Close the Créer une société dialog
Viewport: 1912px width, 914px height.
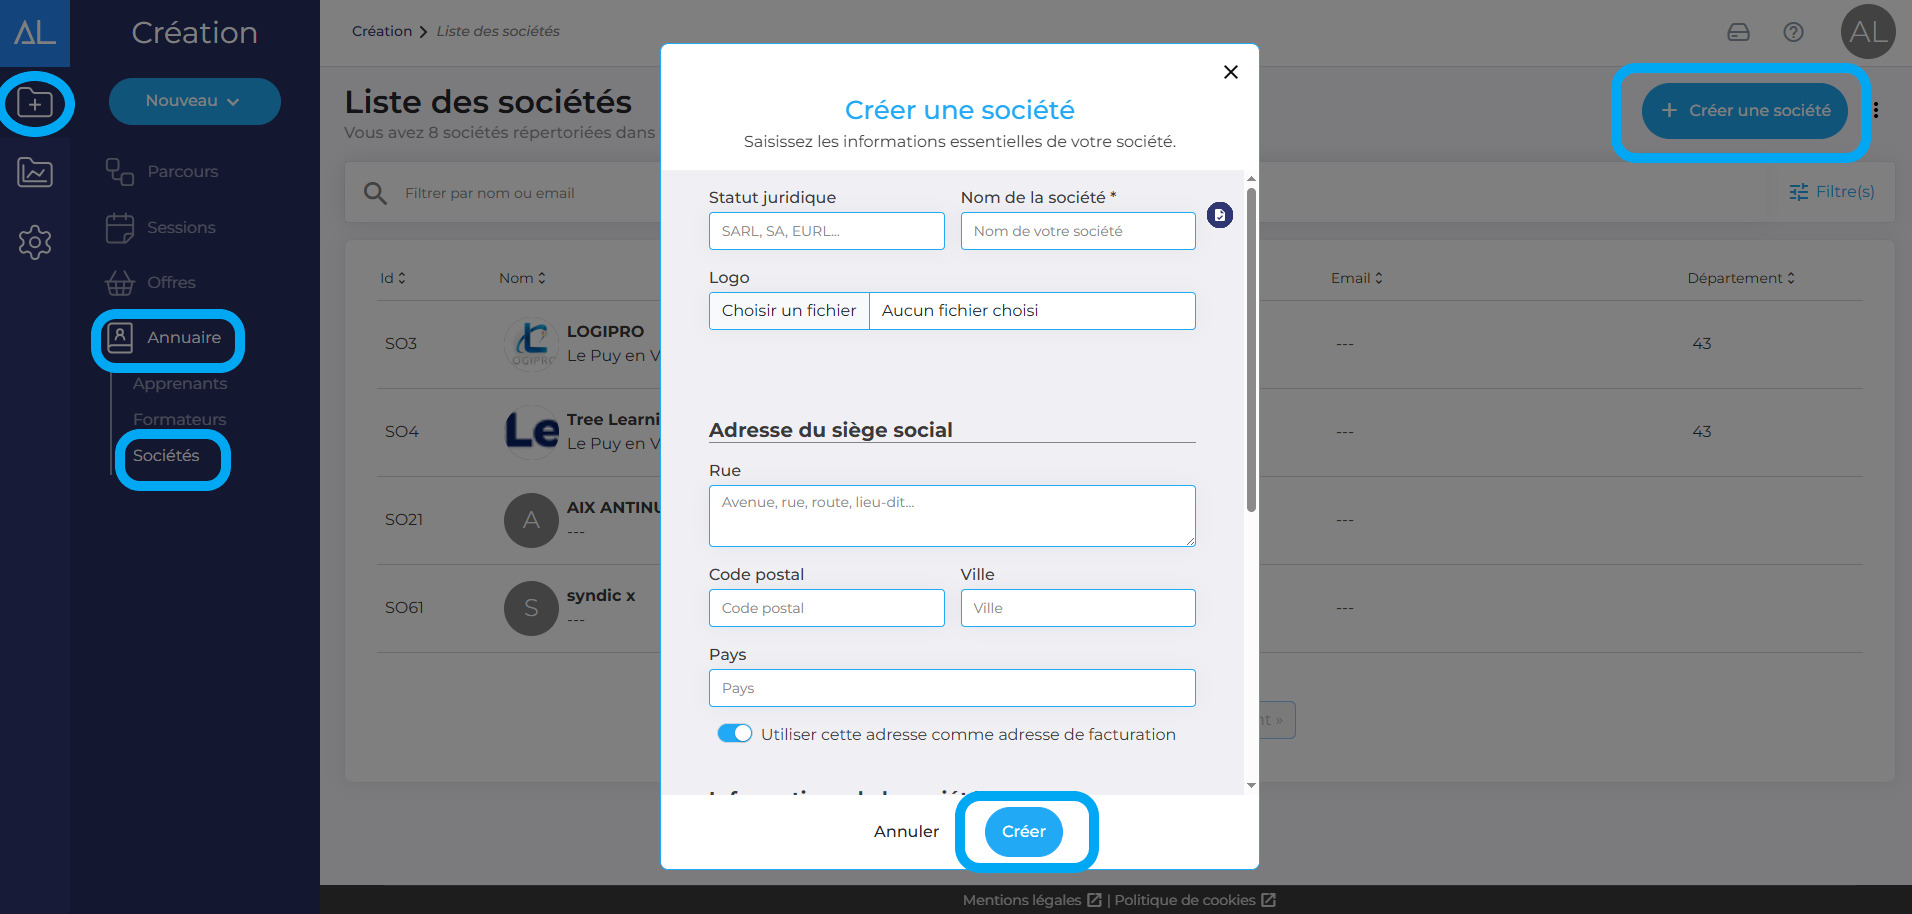pyautogui.click(x=1230, y=72)
